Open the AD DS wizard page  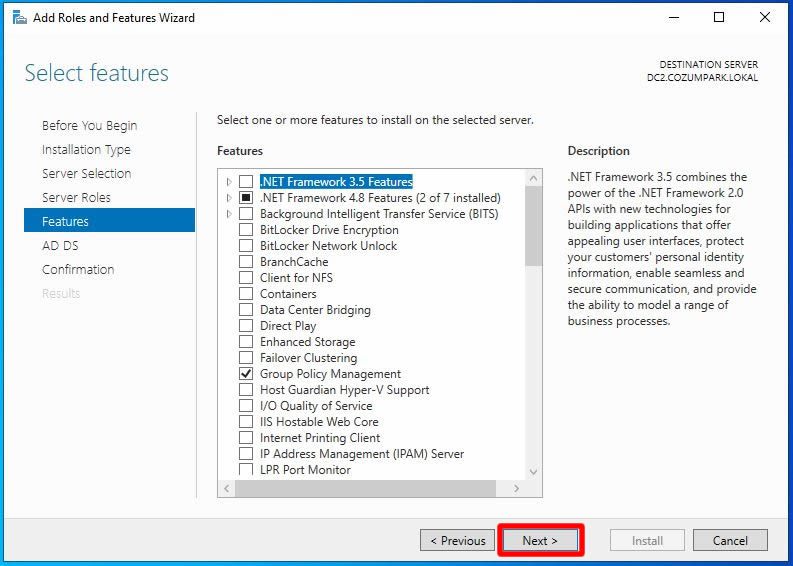pos(60,245)
